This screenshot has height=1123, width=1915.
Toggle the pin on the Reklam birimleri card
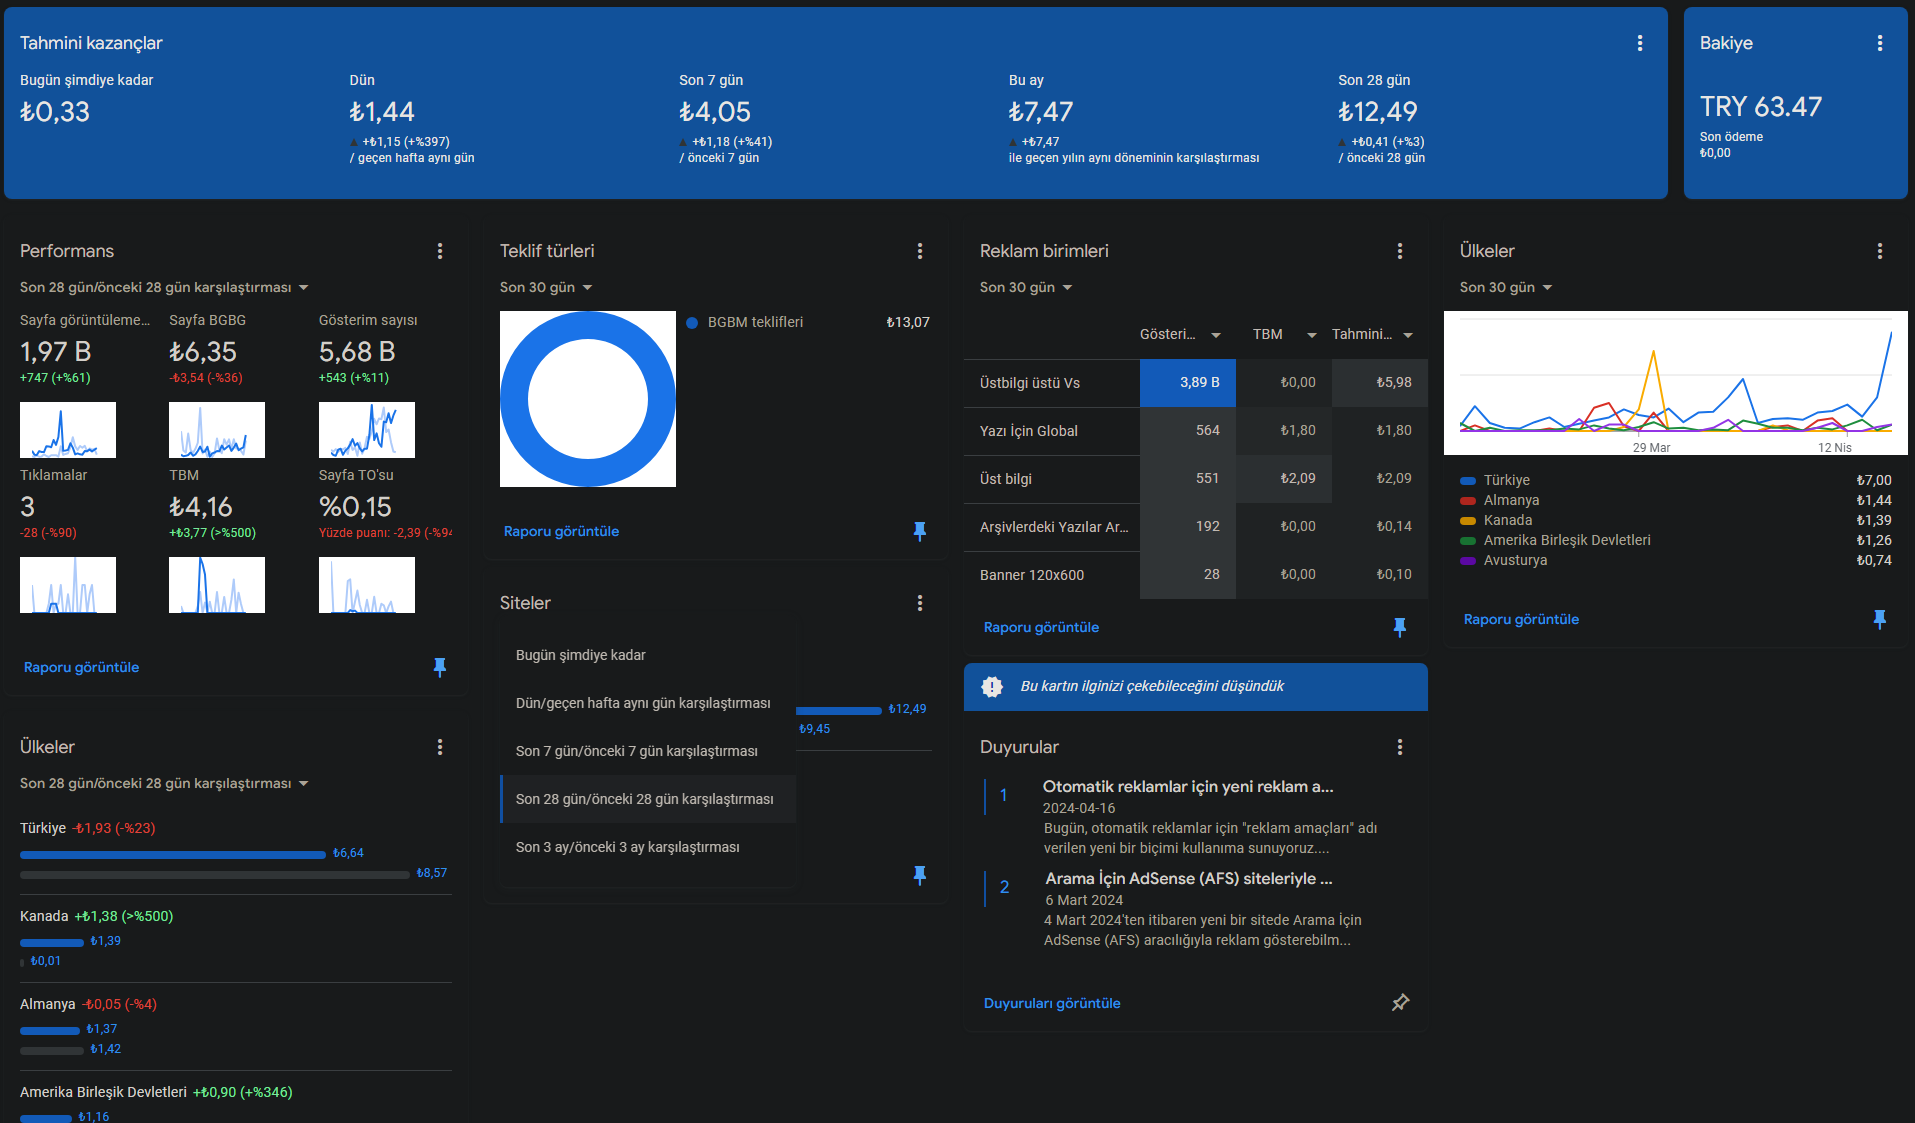pos(1400,627)
